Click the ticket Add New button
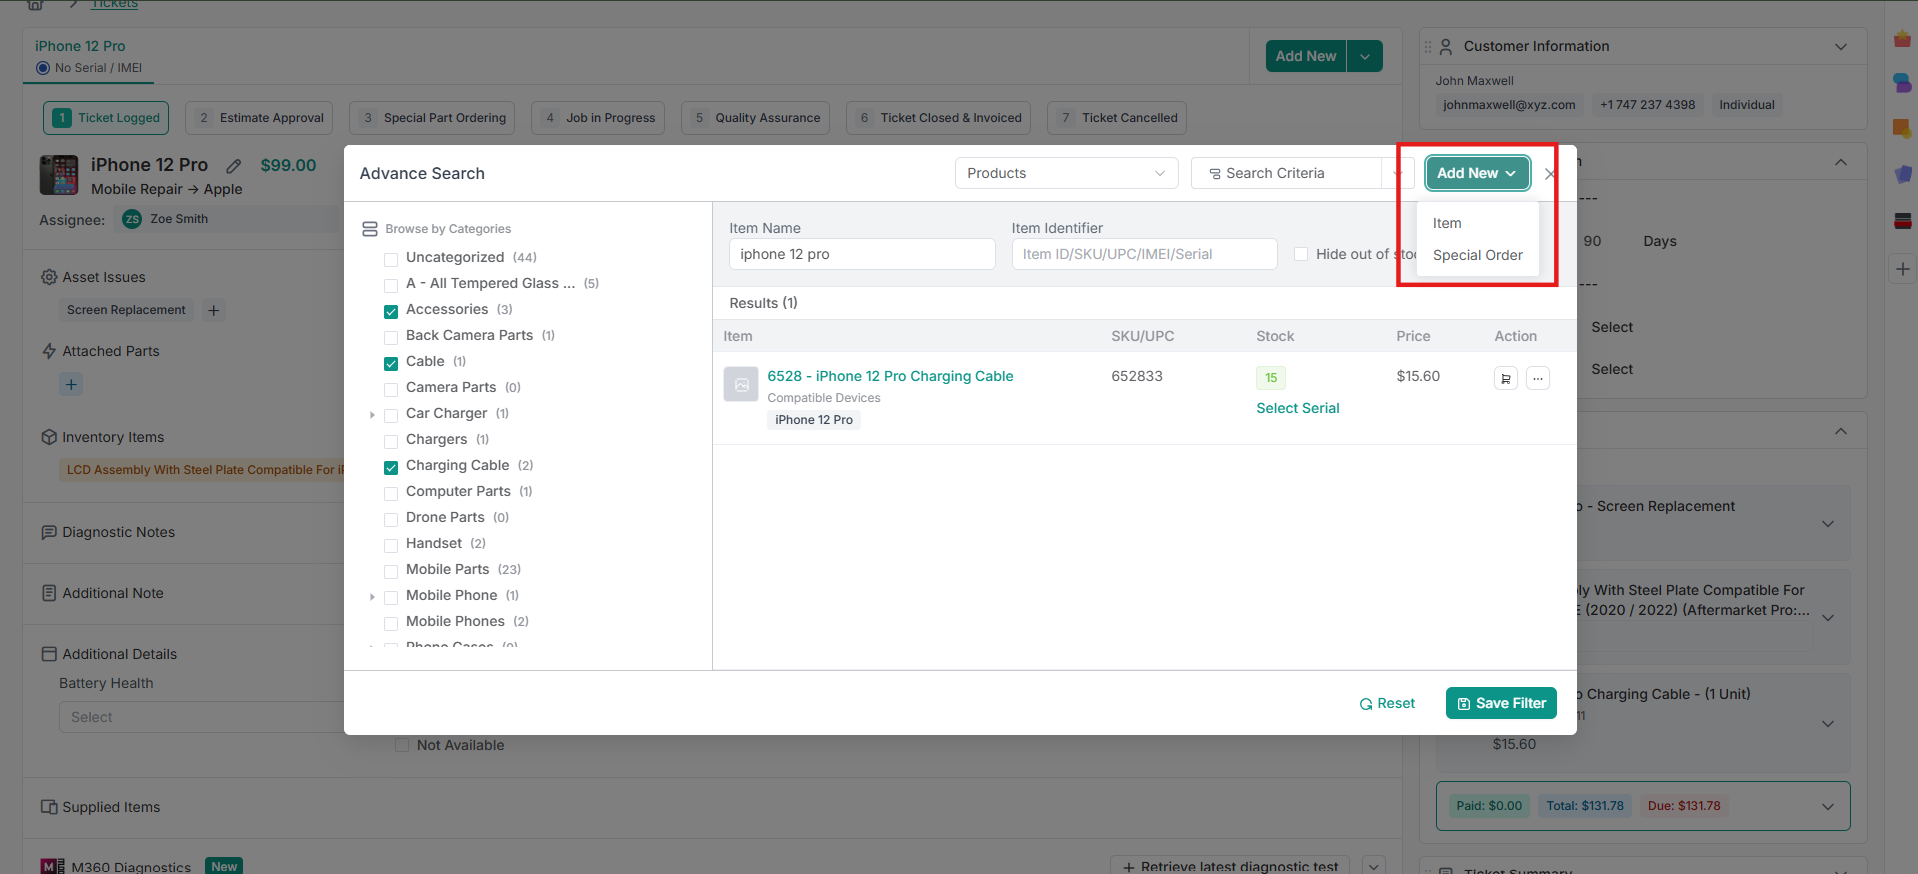This screenshot has width=1918, height=874. (x=1306, y=56)
